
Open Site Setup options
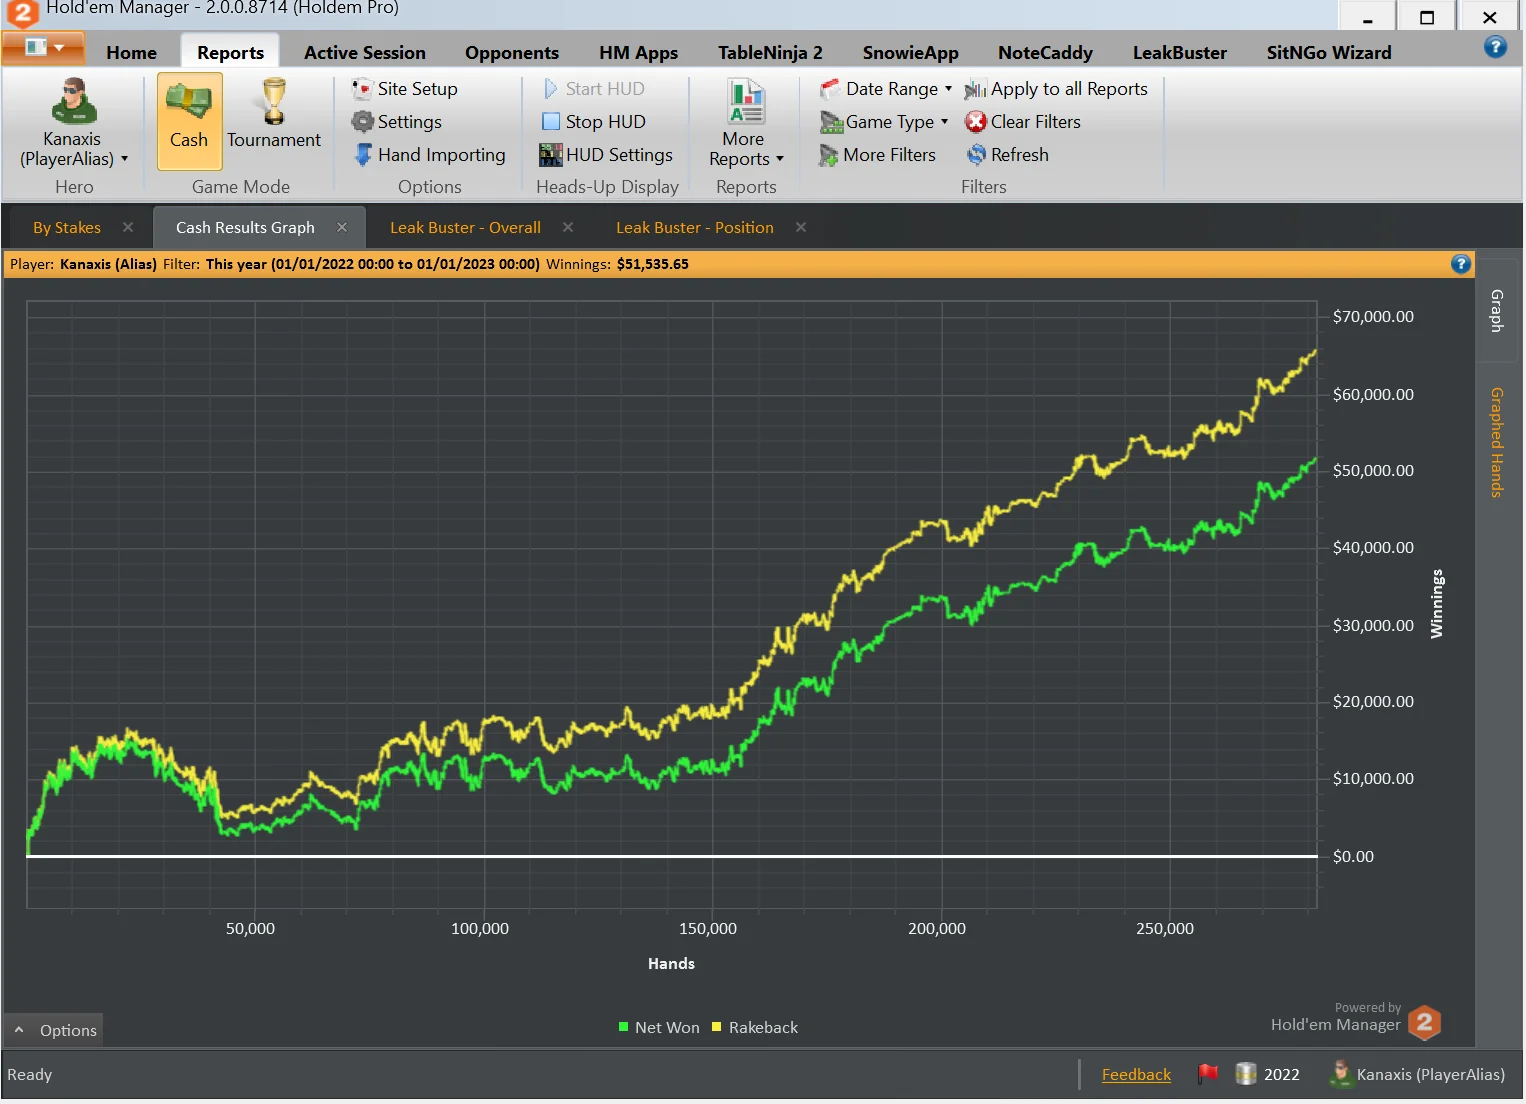click(405, 89)
